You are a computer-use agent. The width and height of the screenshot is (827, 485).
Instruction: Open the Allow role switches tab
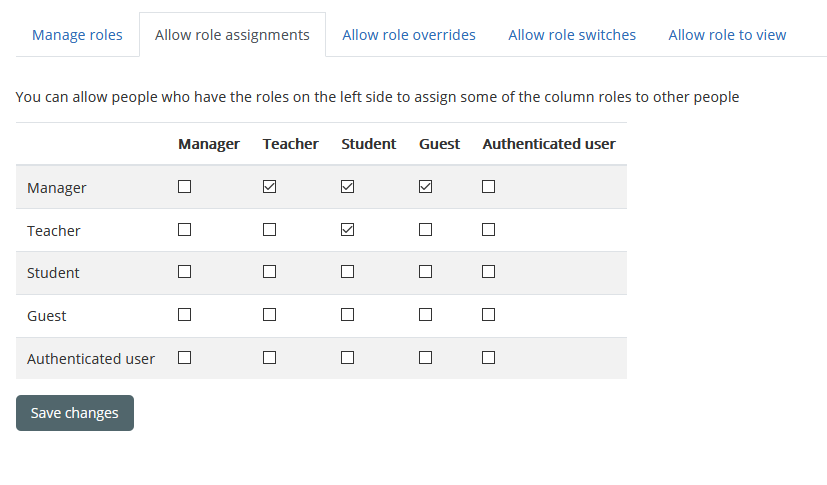[572, 35]
